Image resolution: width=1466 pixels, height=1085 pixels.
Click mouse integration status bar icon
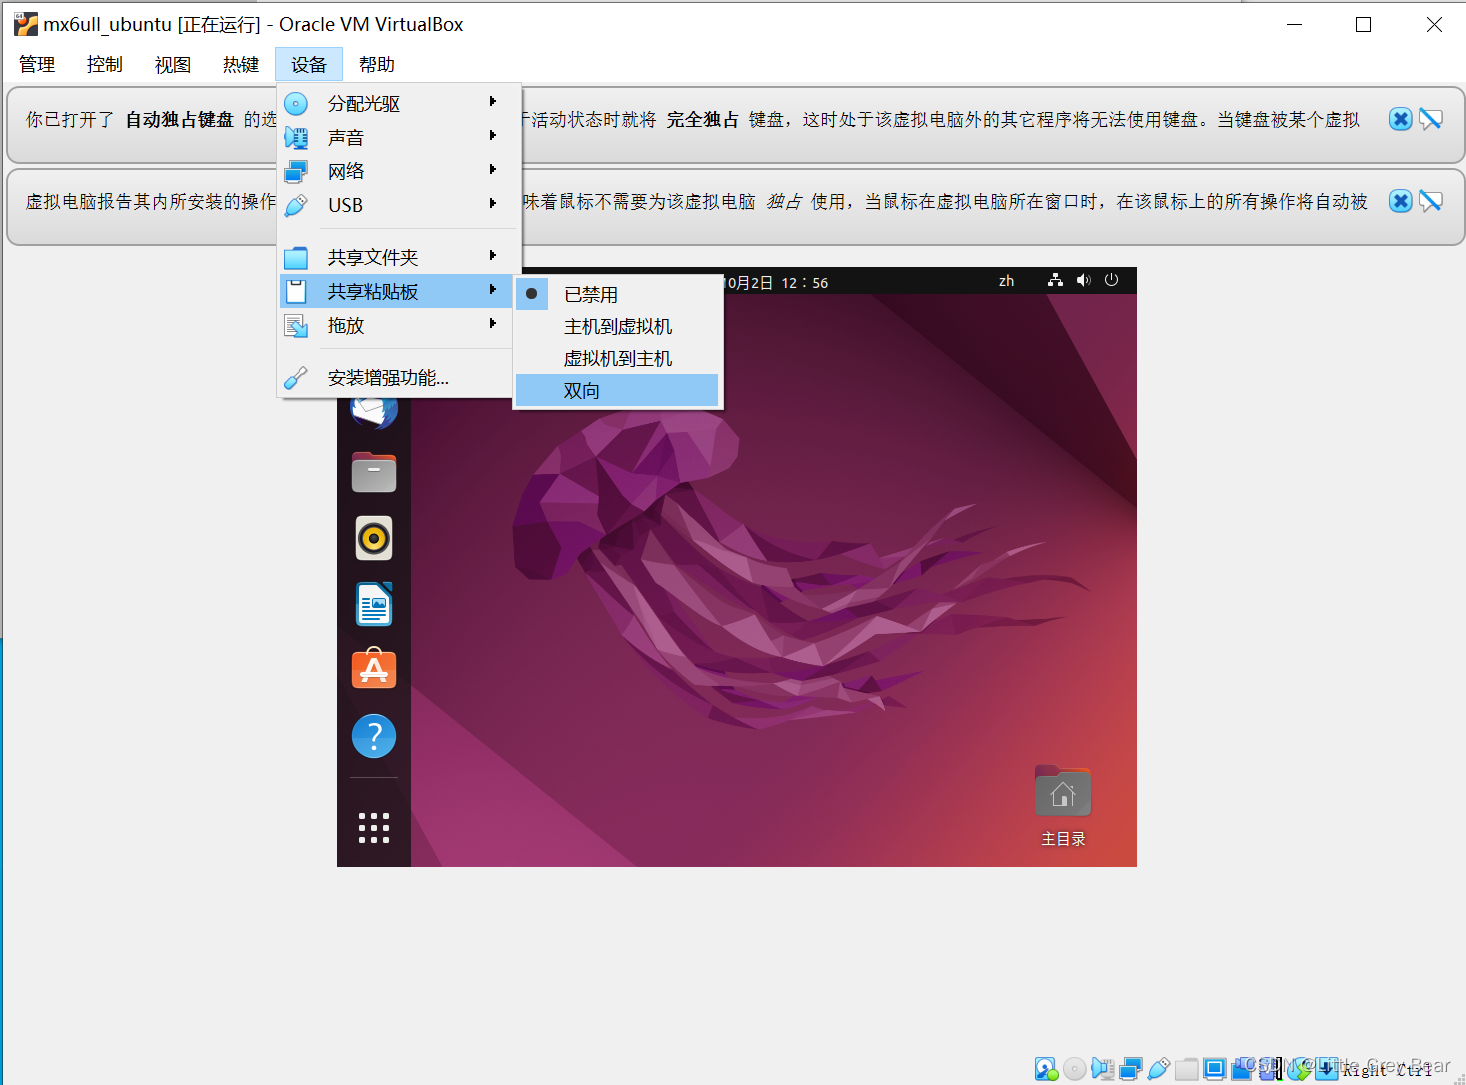point(1299,1068)
